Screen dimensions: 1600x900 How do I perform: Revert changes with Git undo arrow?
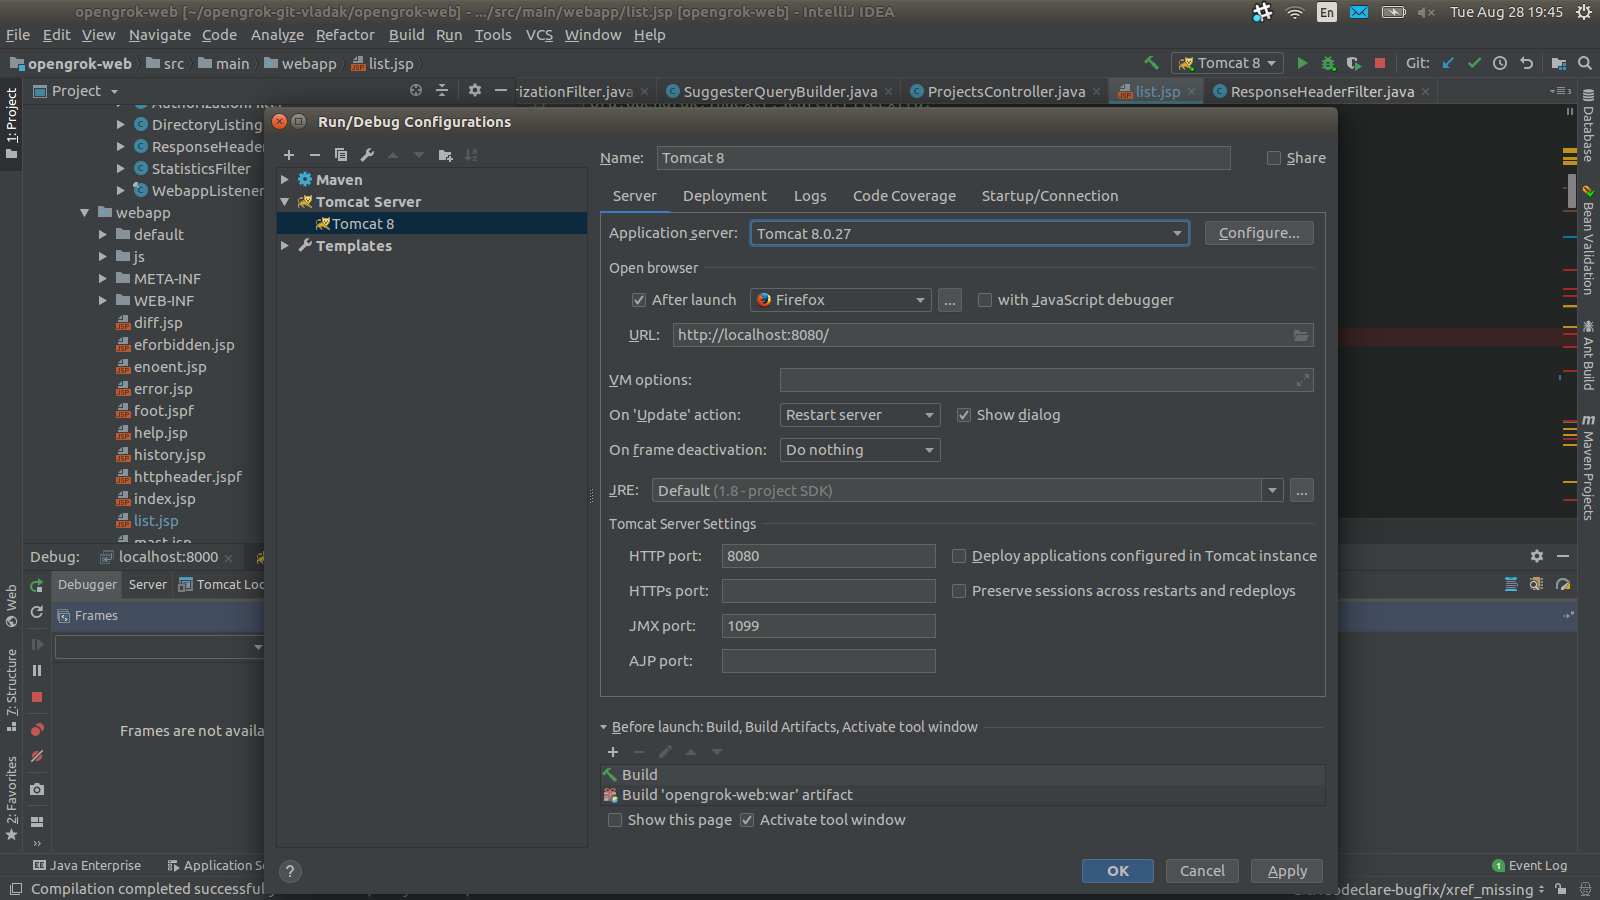click(1526, 63)
